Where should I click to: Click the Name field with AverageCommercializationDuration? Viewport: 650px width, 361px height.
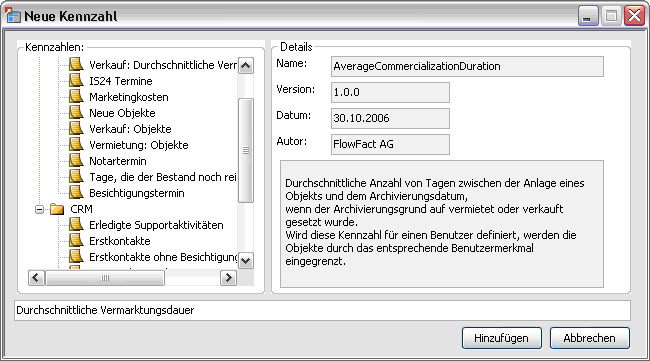(467, 66)
